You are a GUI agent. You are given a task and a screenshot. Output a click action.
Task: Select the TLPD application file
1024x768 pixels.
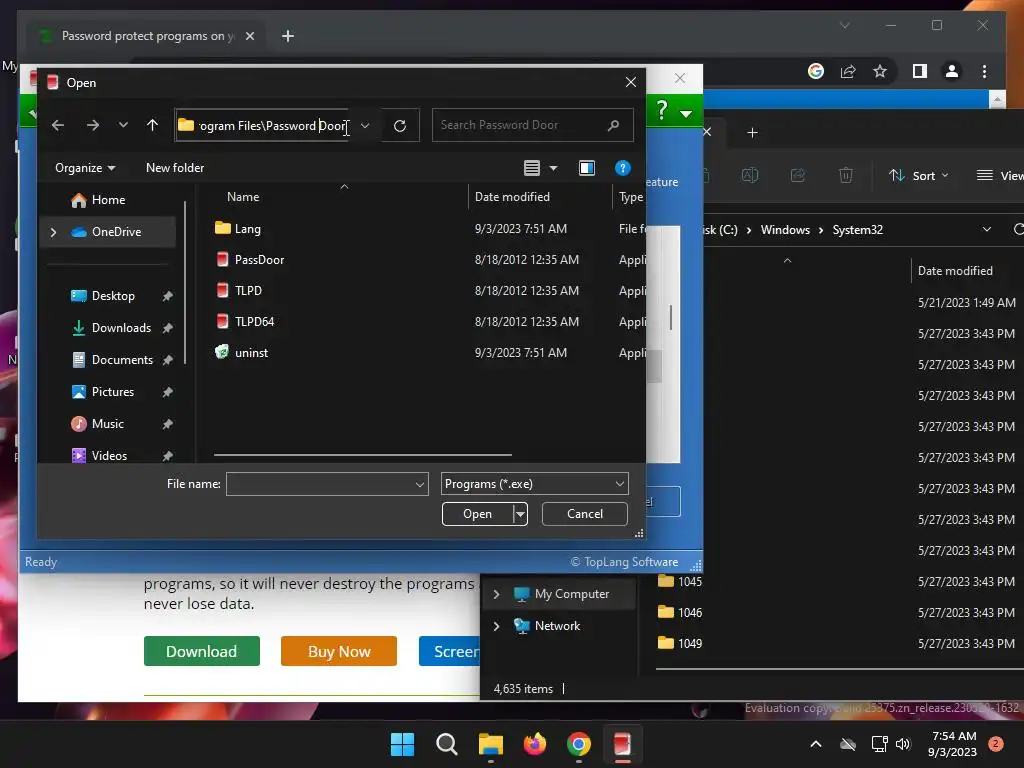coord(248,291)
